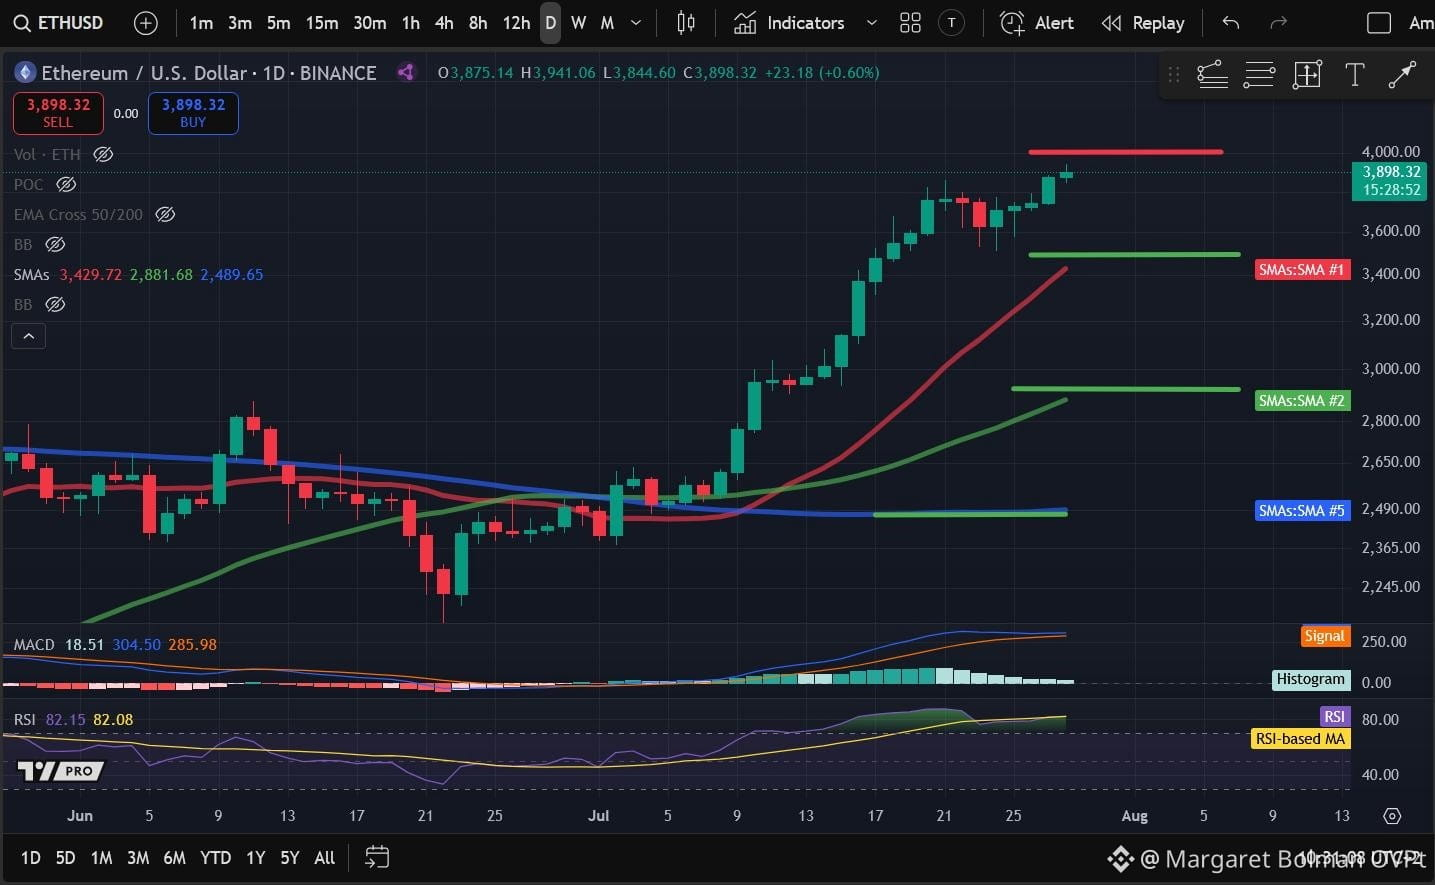This screenshot has height=885, width=1435.
Task: Open the candlestick chart type selector
Action: (x=686, y=23)
